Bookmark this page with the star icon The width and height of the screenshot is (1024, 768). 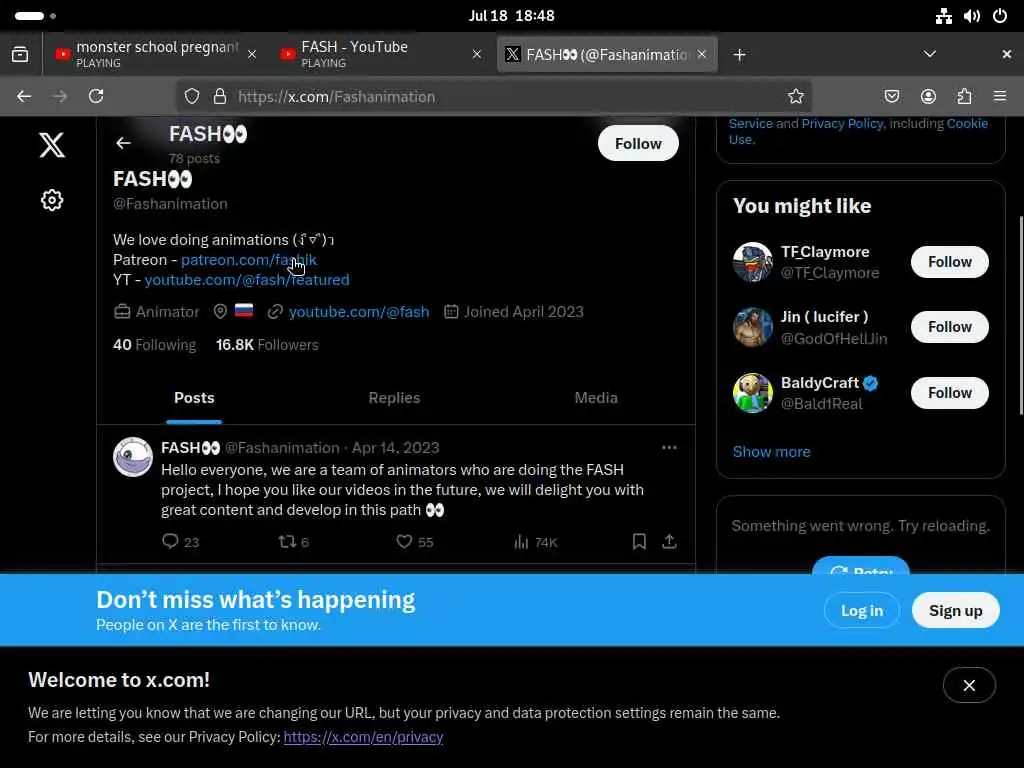click(795, 97)
